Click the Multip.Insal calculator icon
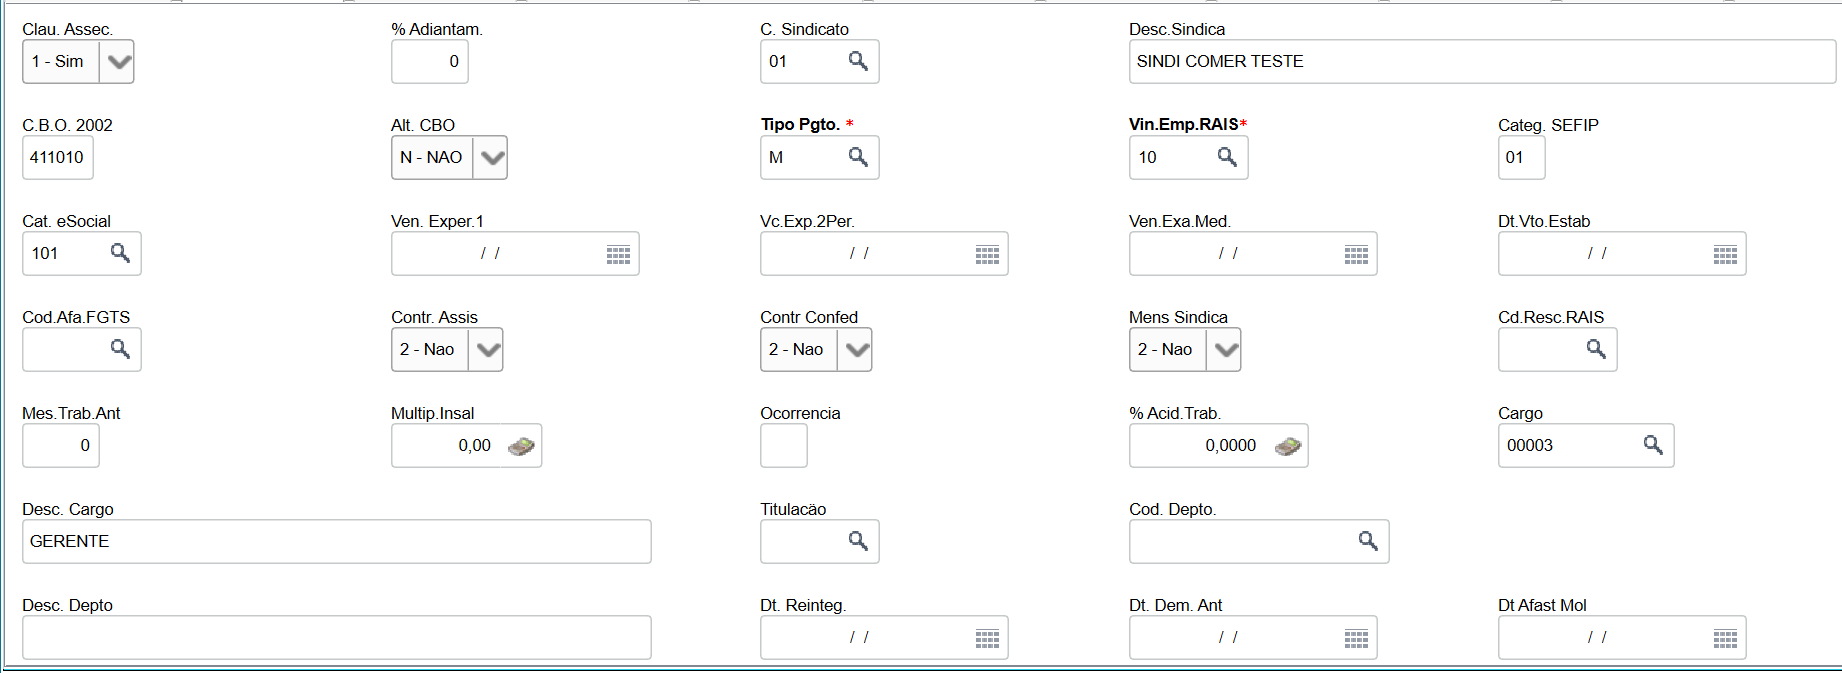Screen dimensions: 1842x673 [x=521, y=446]
